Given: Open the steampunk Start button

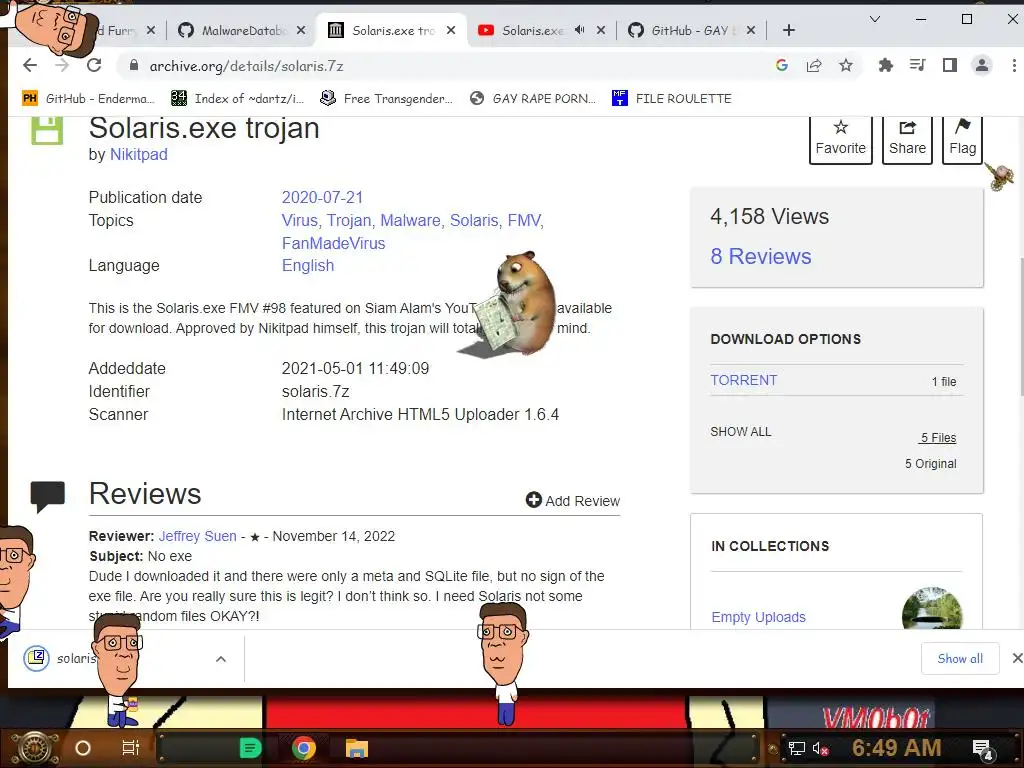Looking at the screenshot, I should click(x=35, y=748).
